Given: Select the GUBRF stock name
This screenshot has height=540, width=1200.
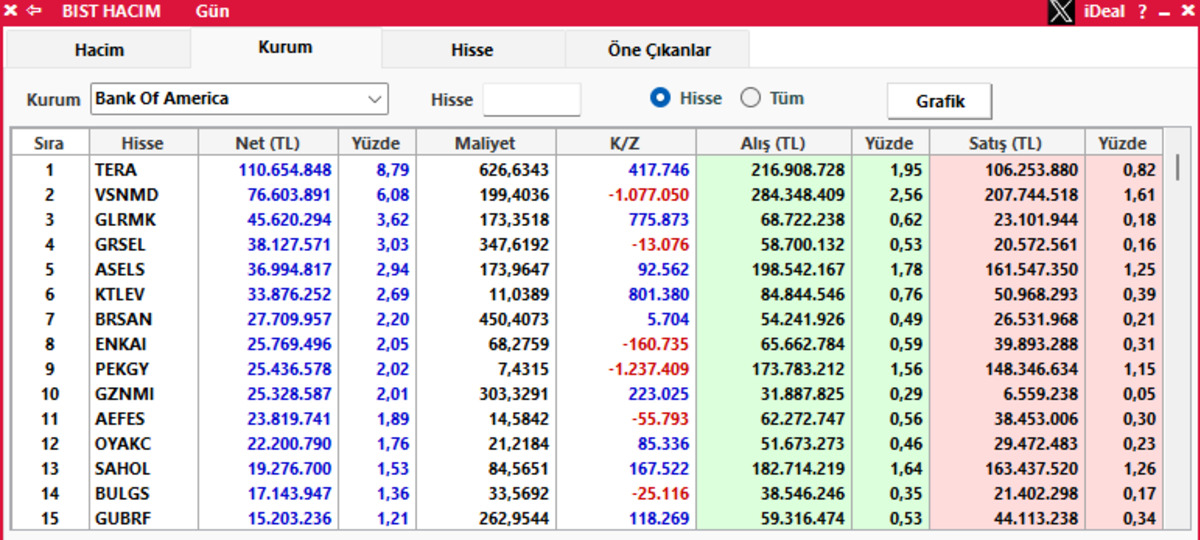Looking at the screenshot, I should click(x=123, y=519).
